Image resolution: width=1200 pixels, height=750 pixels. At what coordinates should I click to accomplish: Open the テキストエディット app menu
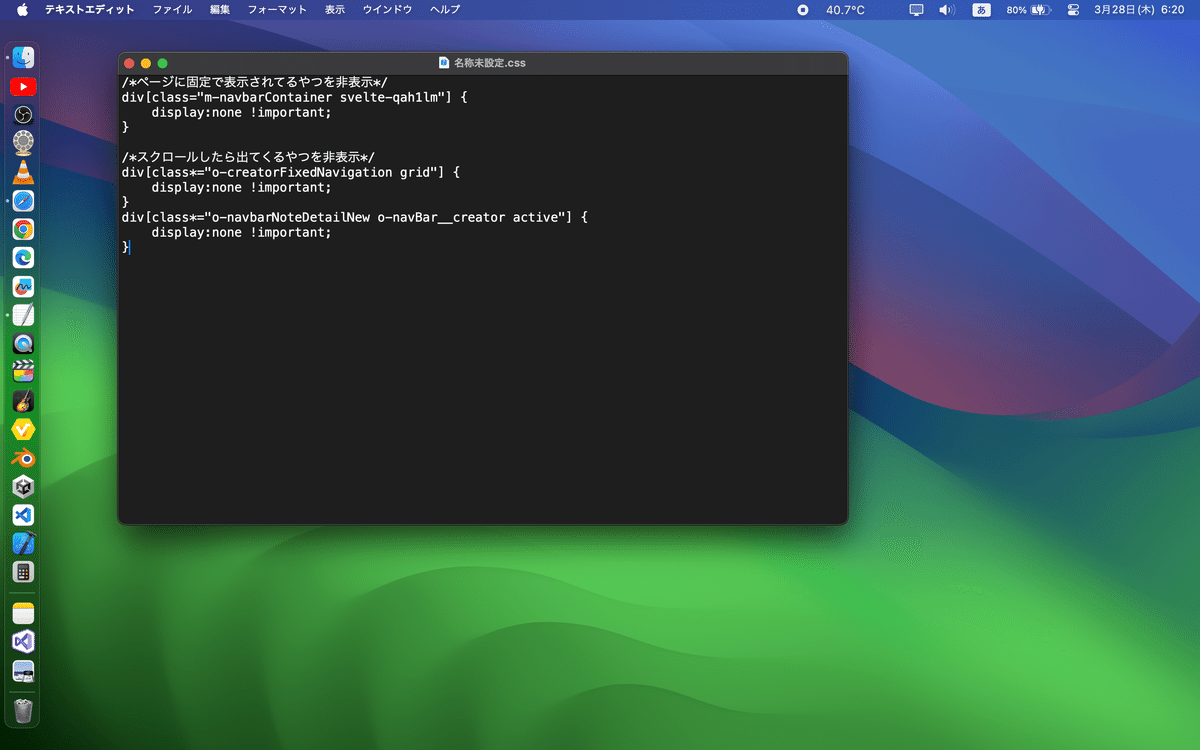tap(89, 9)
